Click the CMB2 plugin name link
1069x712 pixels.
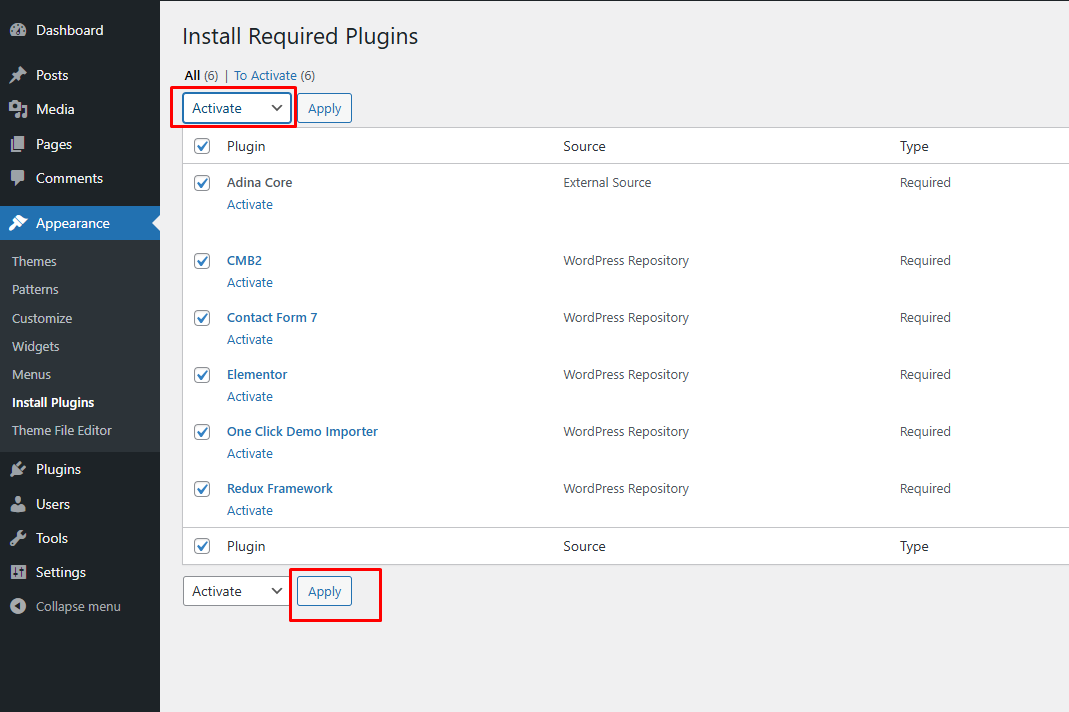pyautogui.click(x=244, y=261)
